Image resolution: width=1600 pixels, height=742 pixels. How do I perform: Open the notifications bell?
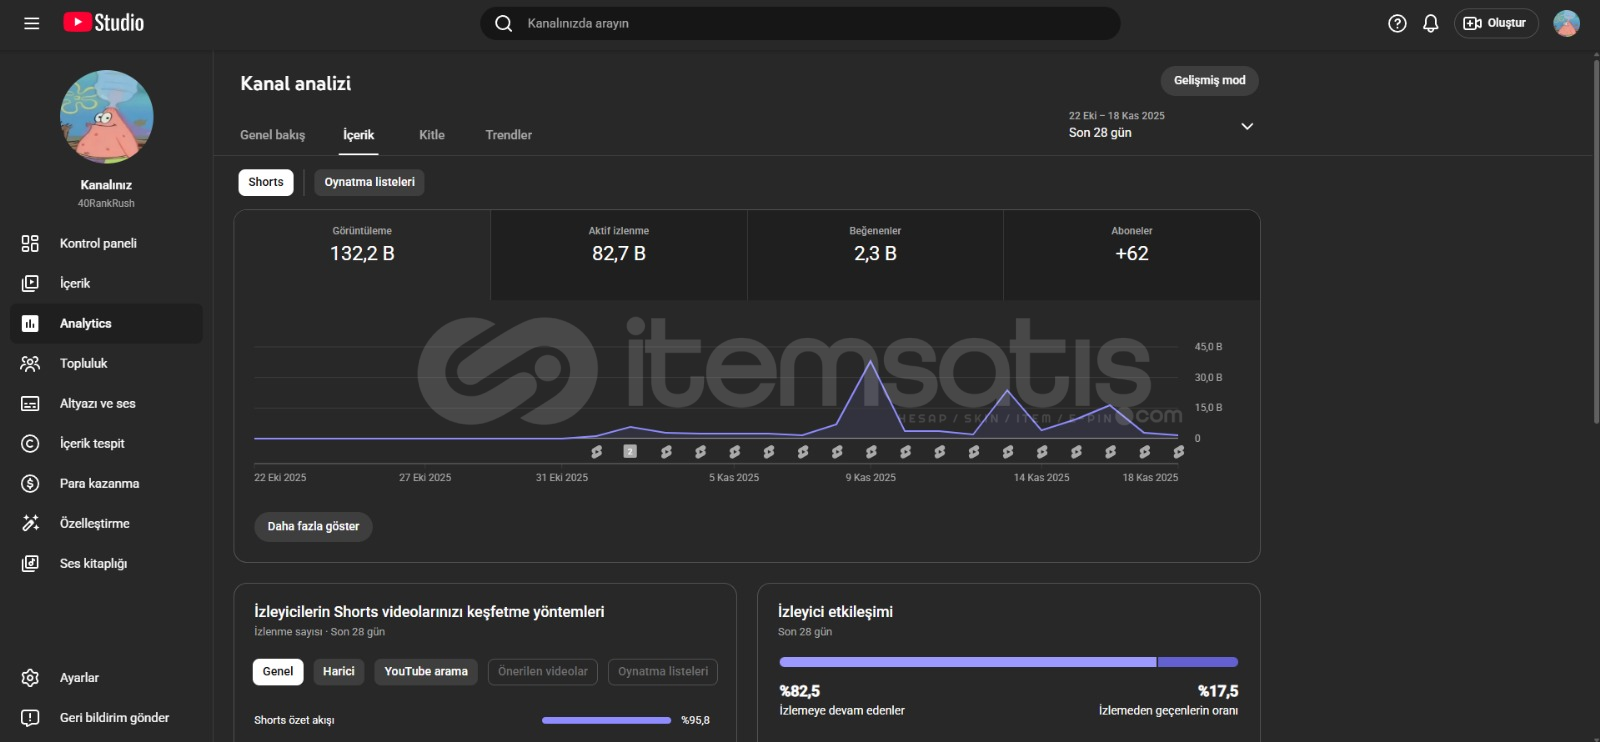[1431, 23]
